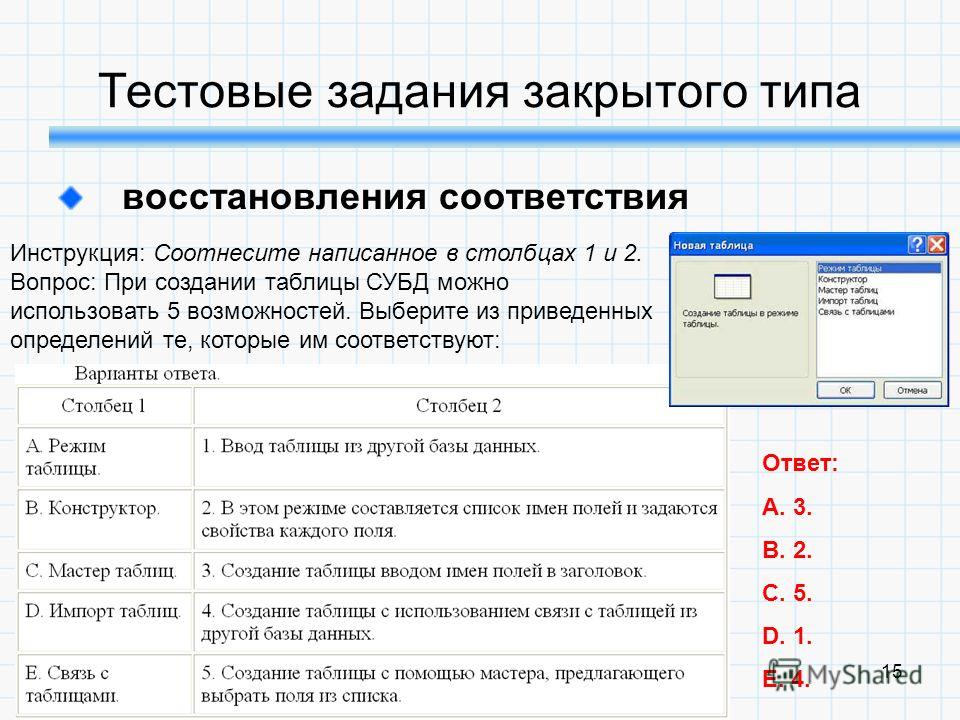Click cell 'B. Конструктор.'
960x720 pixels.
(x=105, y=519)
